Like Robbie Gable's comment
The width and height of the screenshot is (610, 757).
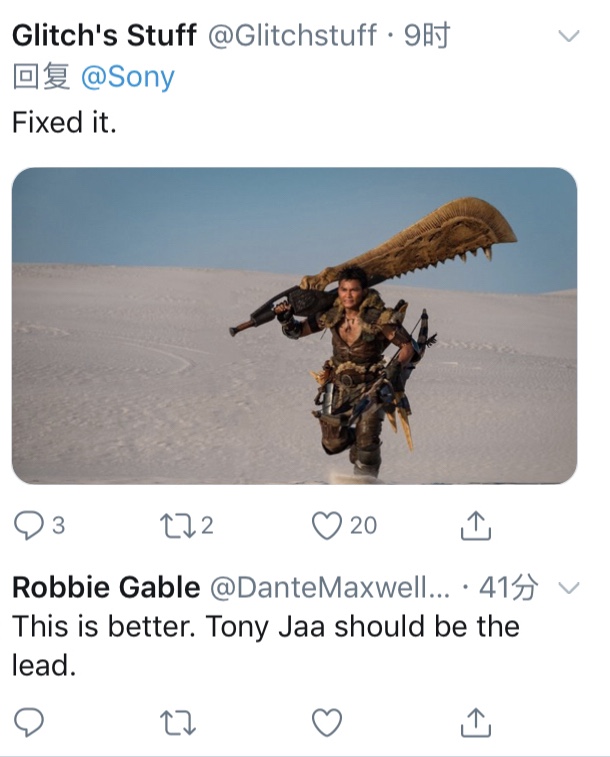click(x=327, y=722)
